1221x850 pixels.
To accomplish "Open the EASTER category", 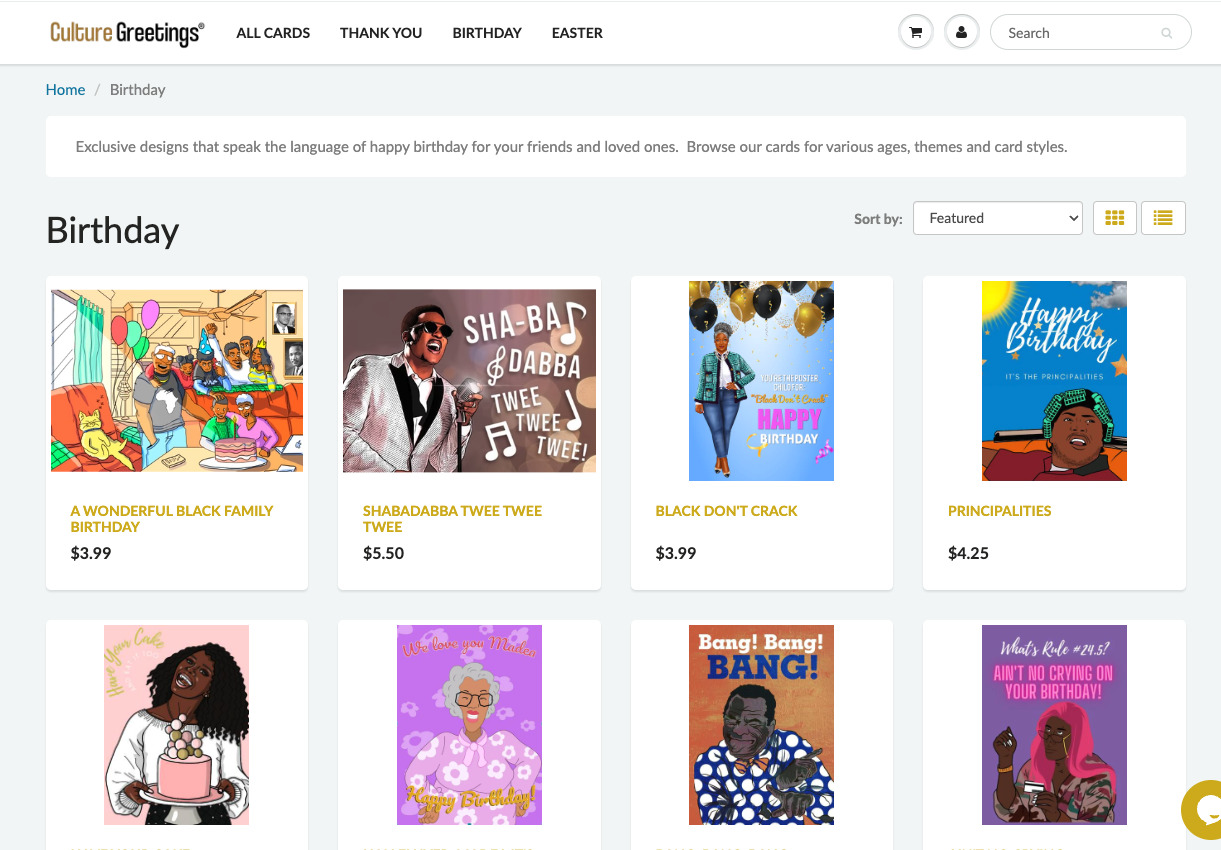I will point(577,33).
